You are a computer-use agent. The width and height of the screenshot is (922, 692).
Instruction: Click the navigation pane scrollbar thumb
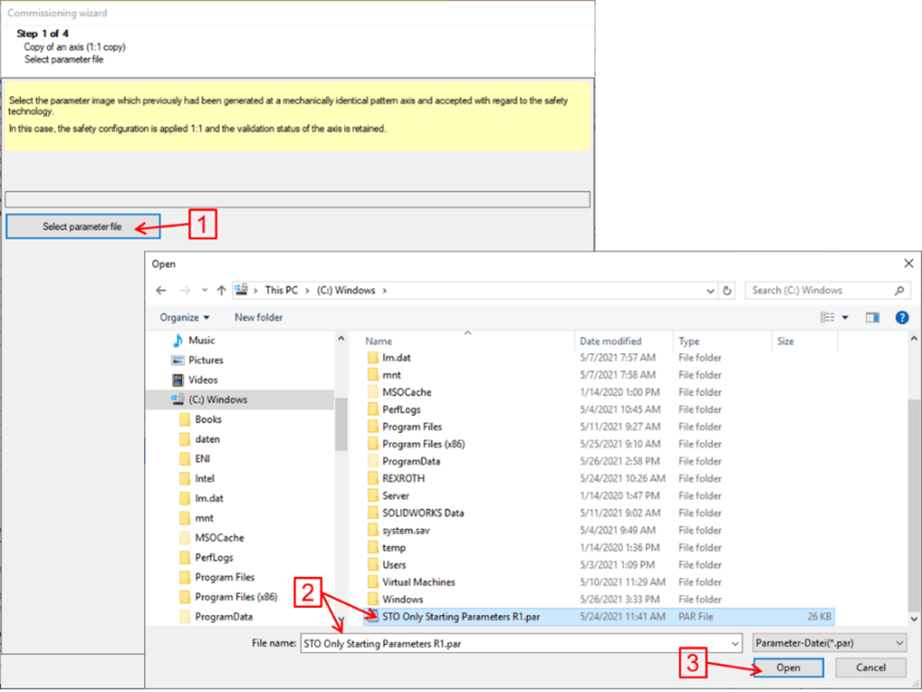(x=340, y=424)
